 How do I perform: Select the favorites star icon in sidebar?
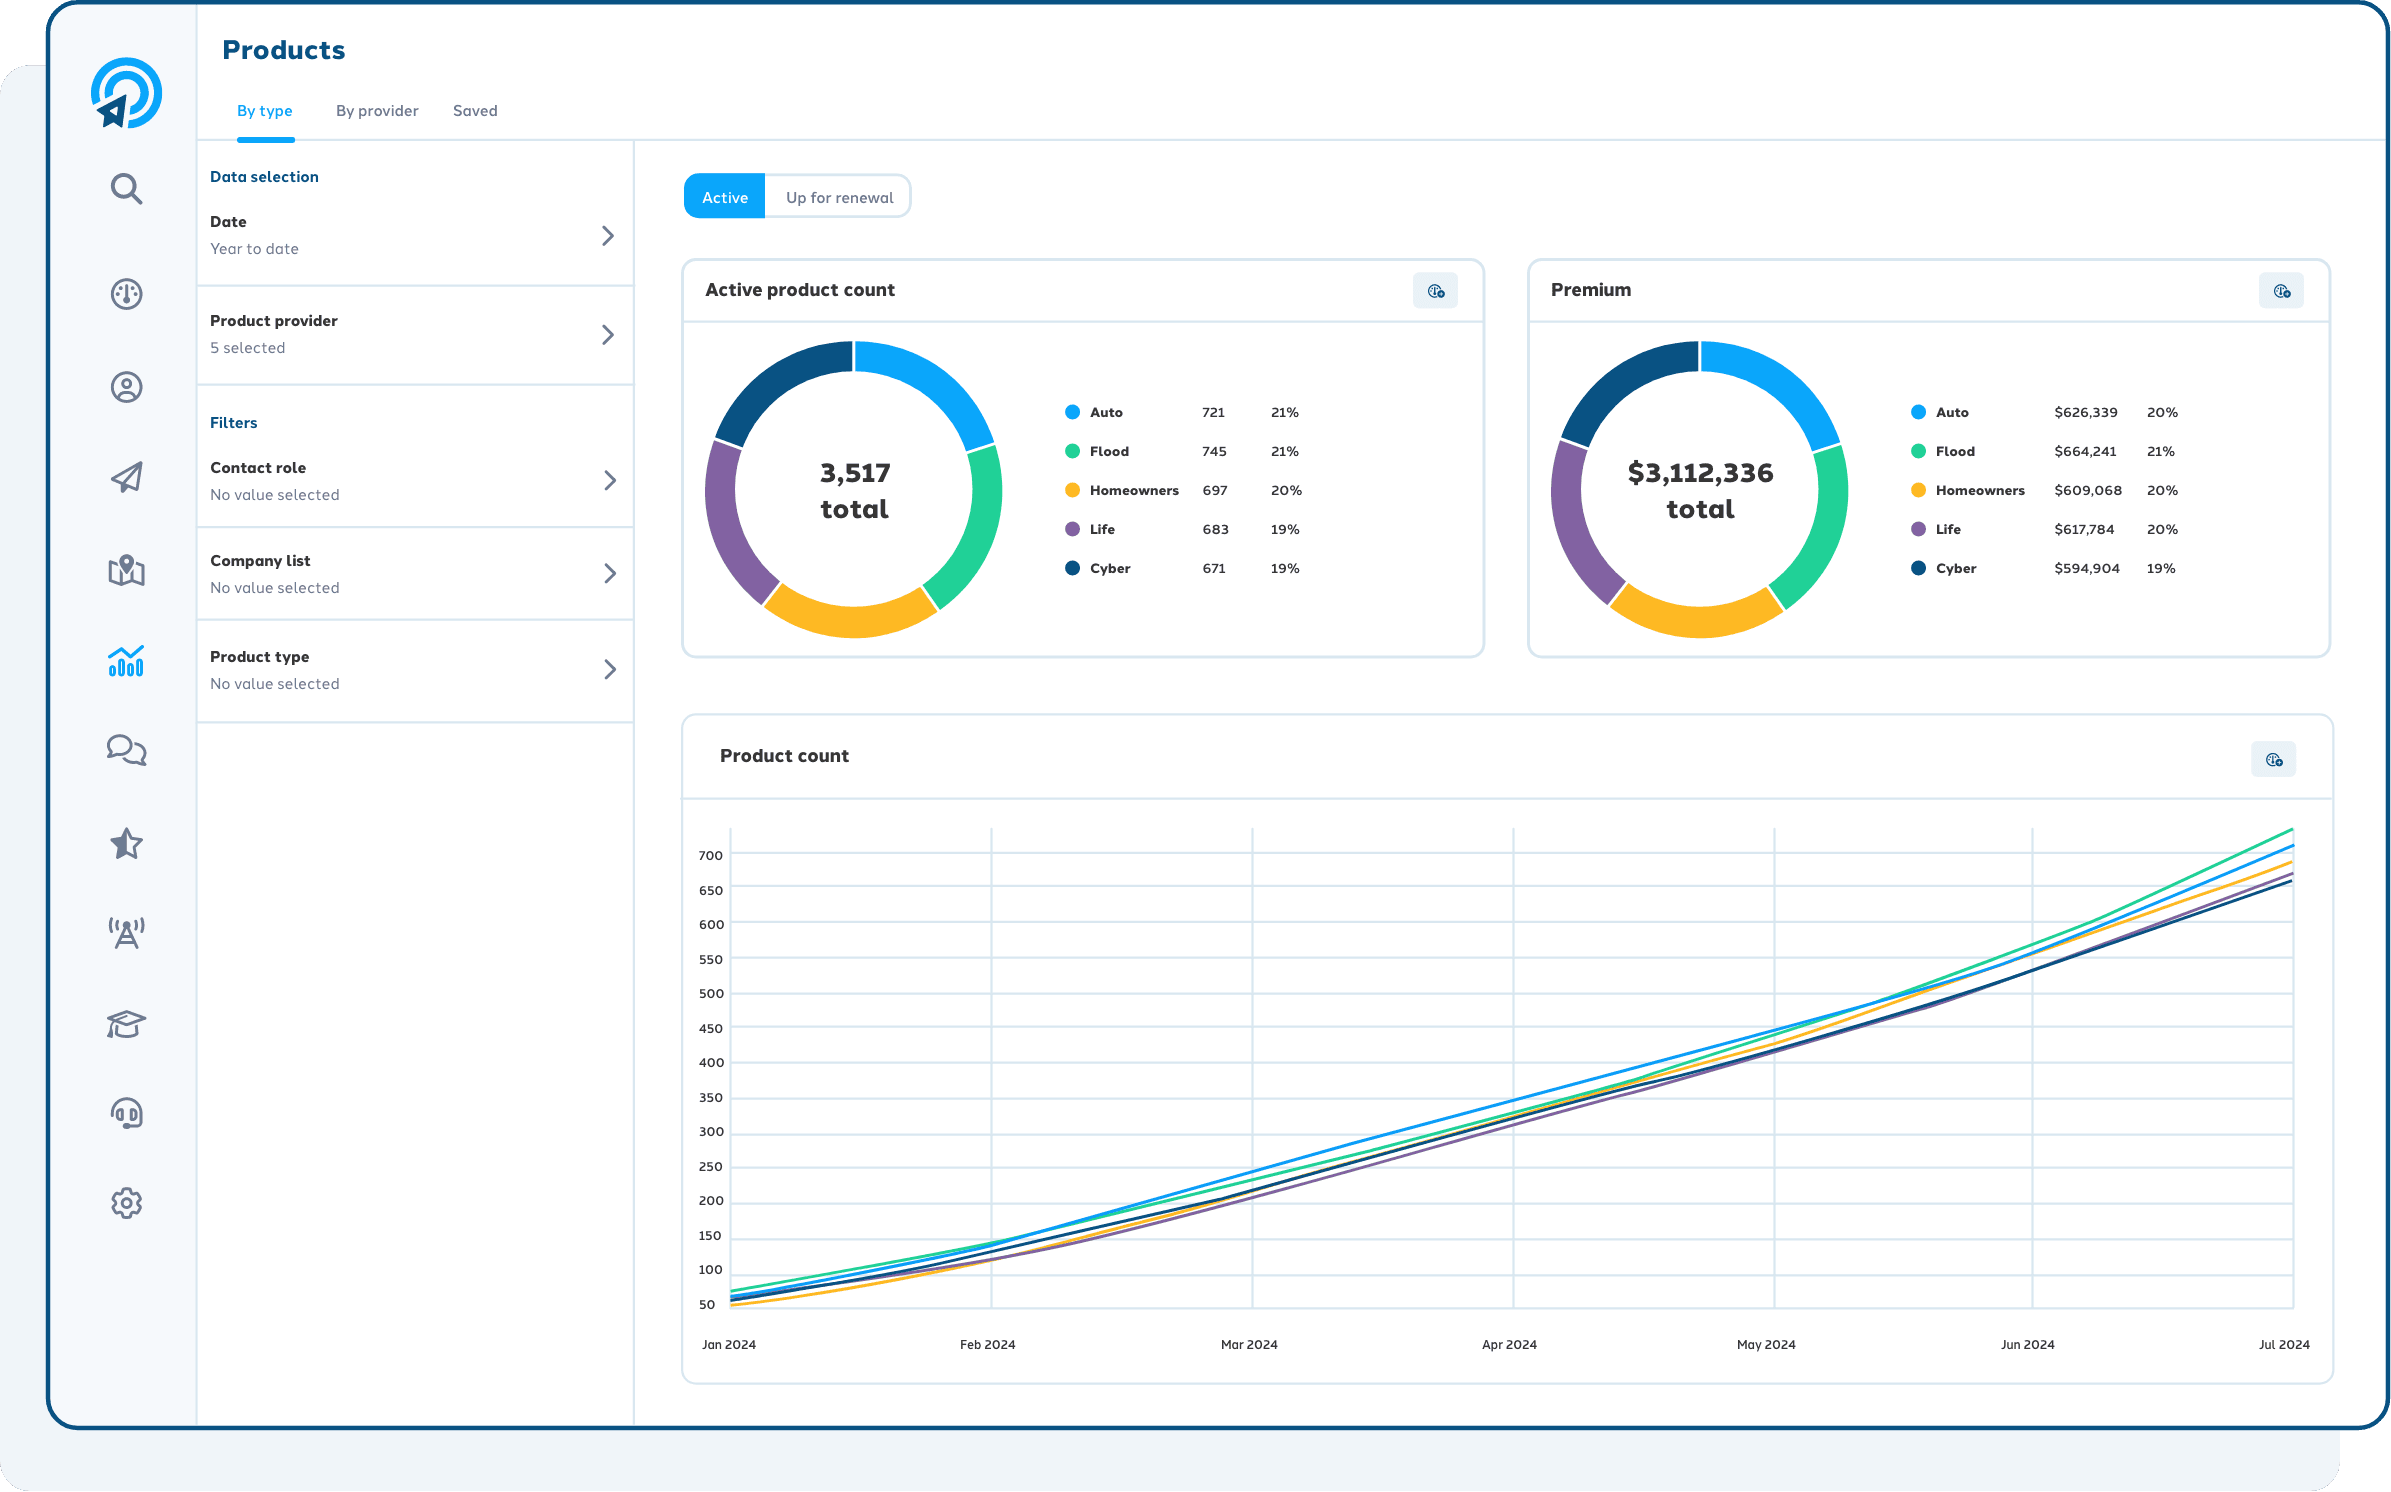(x=126, y=844)
